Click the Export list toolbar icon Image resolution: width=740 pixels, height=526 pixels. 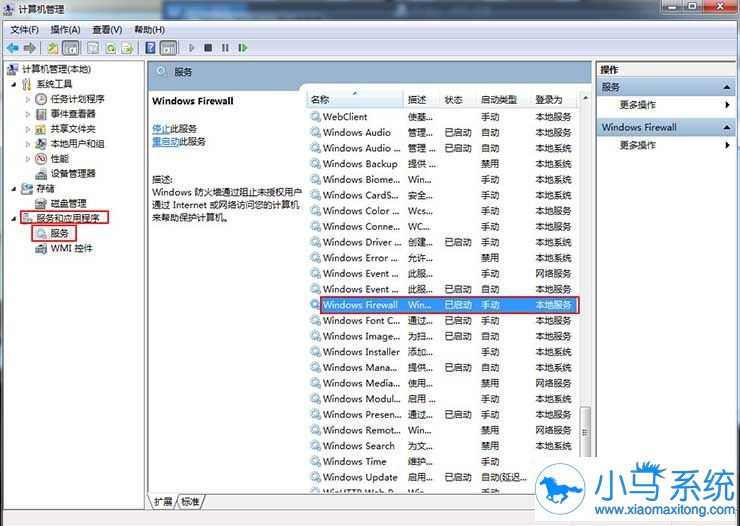click(127, 48)
